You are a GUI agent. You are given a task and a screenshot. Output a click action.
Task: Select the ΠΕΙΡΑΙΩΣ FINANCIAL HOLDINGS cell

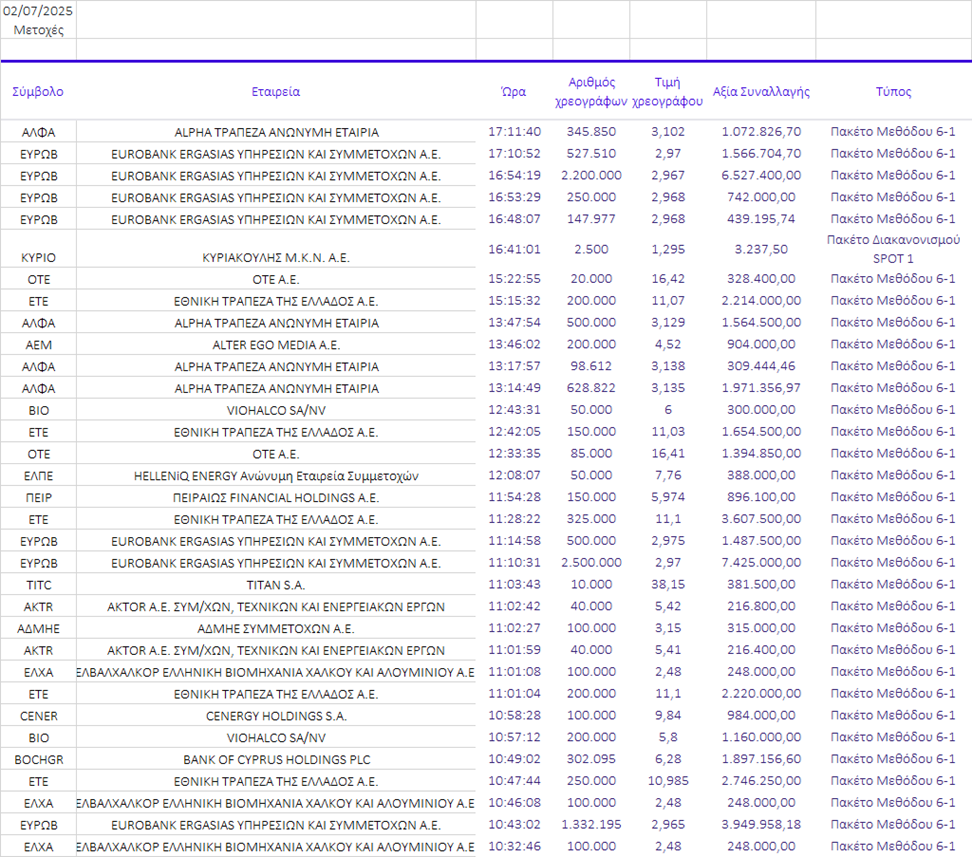pyautogui.click(x=275, y=498)
